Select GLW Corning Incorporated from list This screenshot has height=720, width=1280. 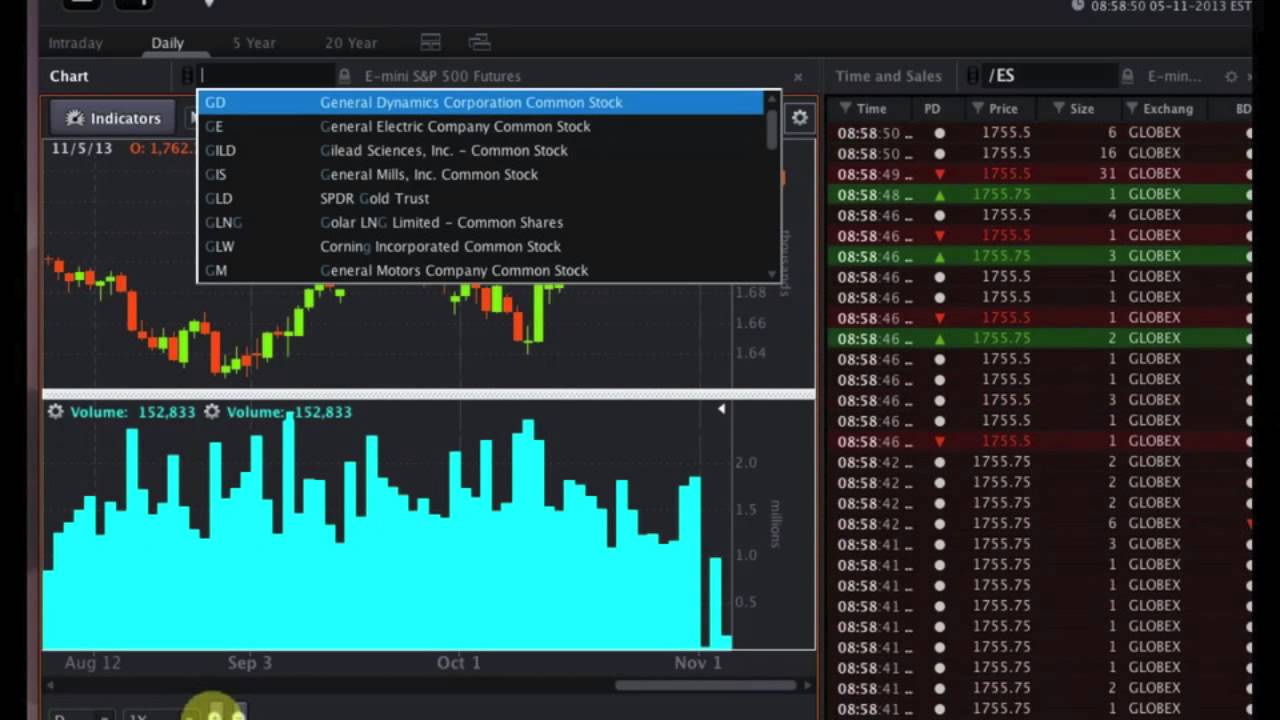pos(482,246)
